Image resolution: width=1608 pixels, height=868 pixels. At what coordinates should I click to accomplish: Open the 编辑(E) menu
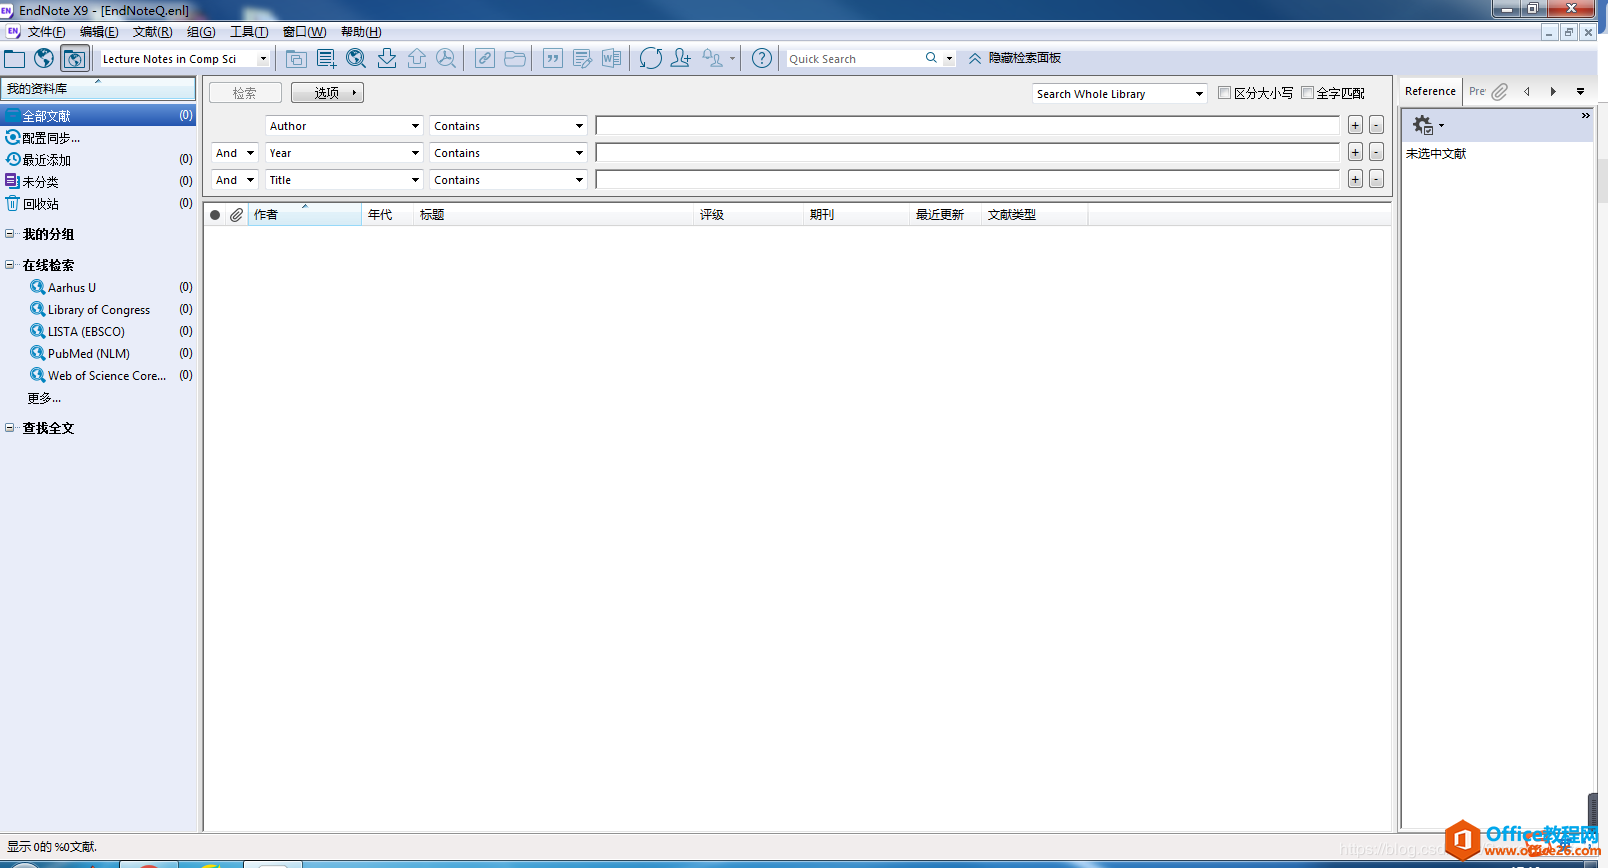coord(99,32)
